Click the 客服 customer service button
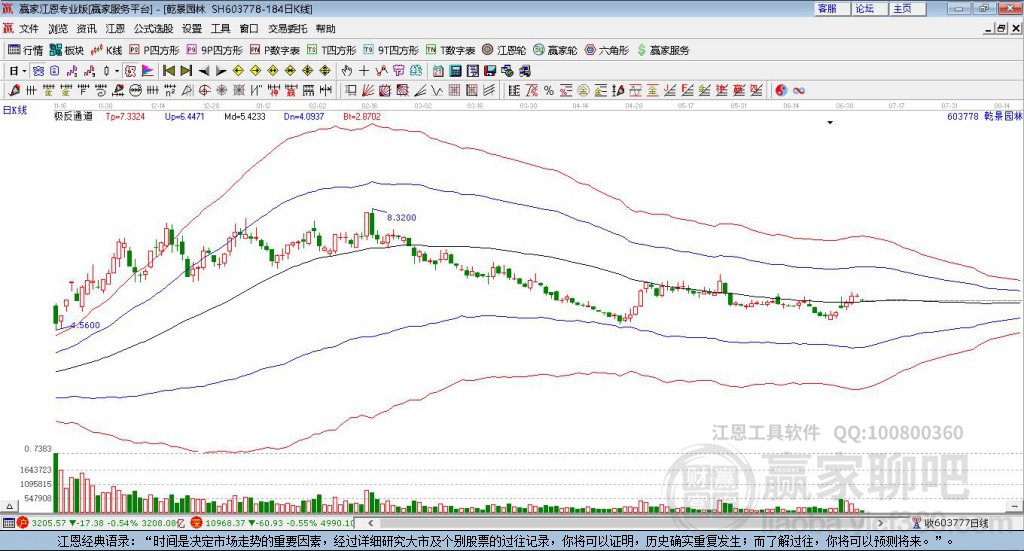The height and width of the screenshot is (551, 1024). coord(832,8)
